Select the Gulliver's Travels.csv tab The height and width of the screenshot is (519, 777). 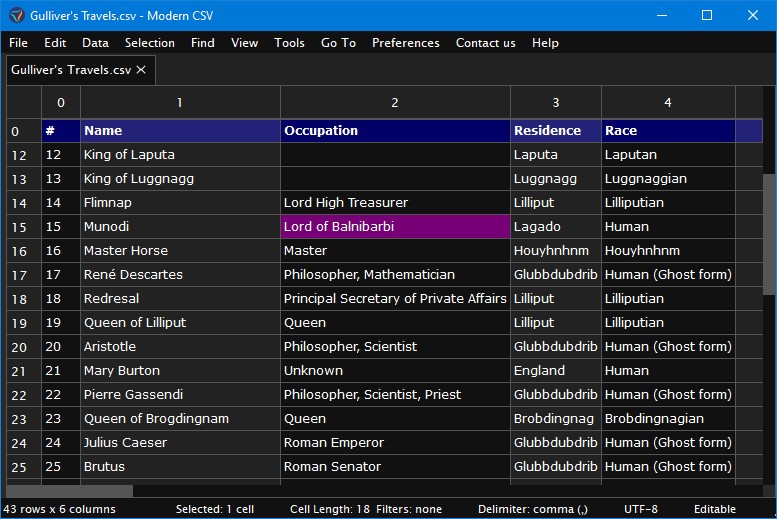(71, 70)
